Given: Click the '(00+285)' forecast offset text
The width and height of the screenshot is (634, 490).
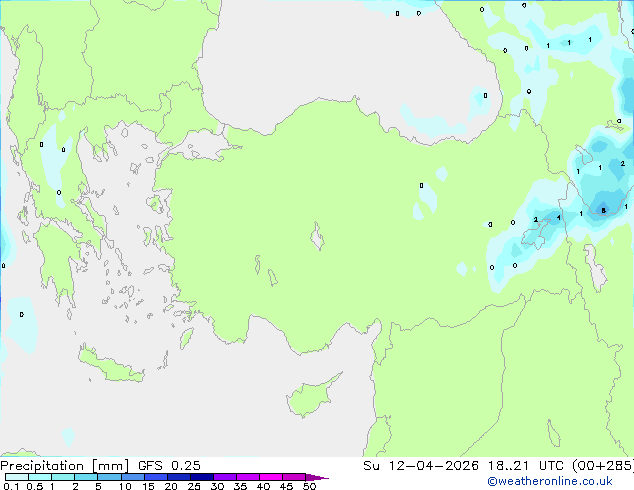Looking at the screenshot, I should (602, 466).
